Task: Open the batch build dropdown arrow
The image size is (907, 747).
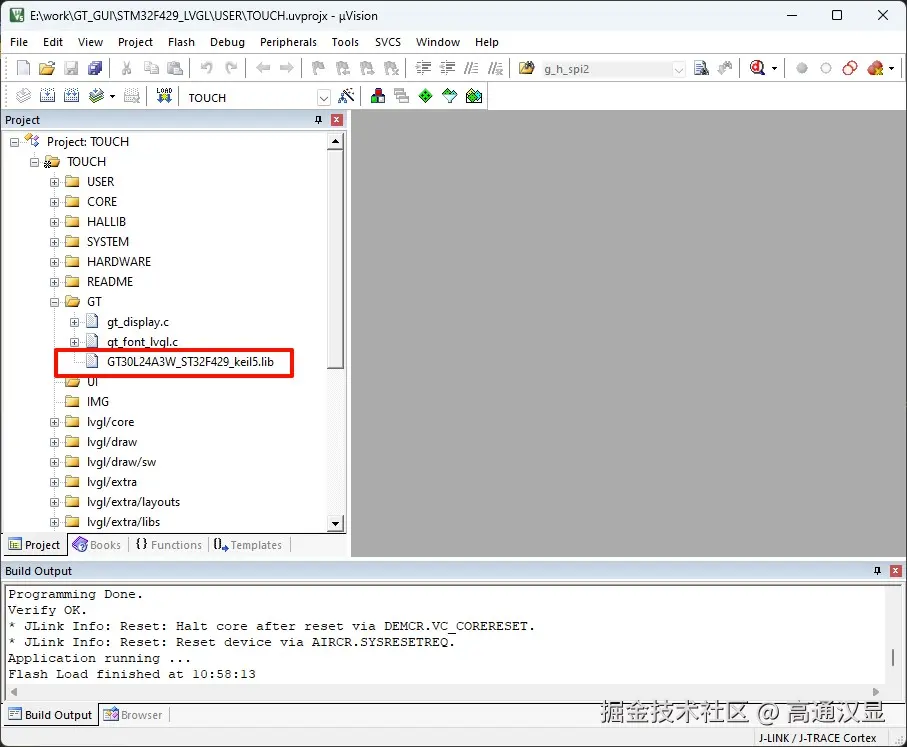Action: [x=112, y=96]
